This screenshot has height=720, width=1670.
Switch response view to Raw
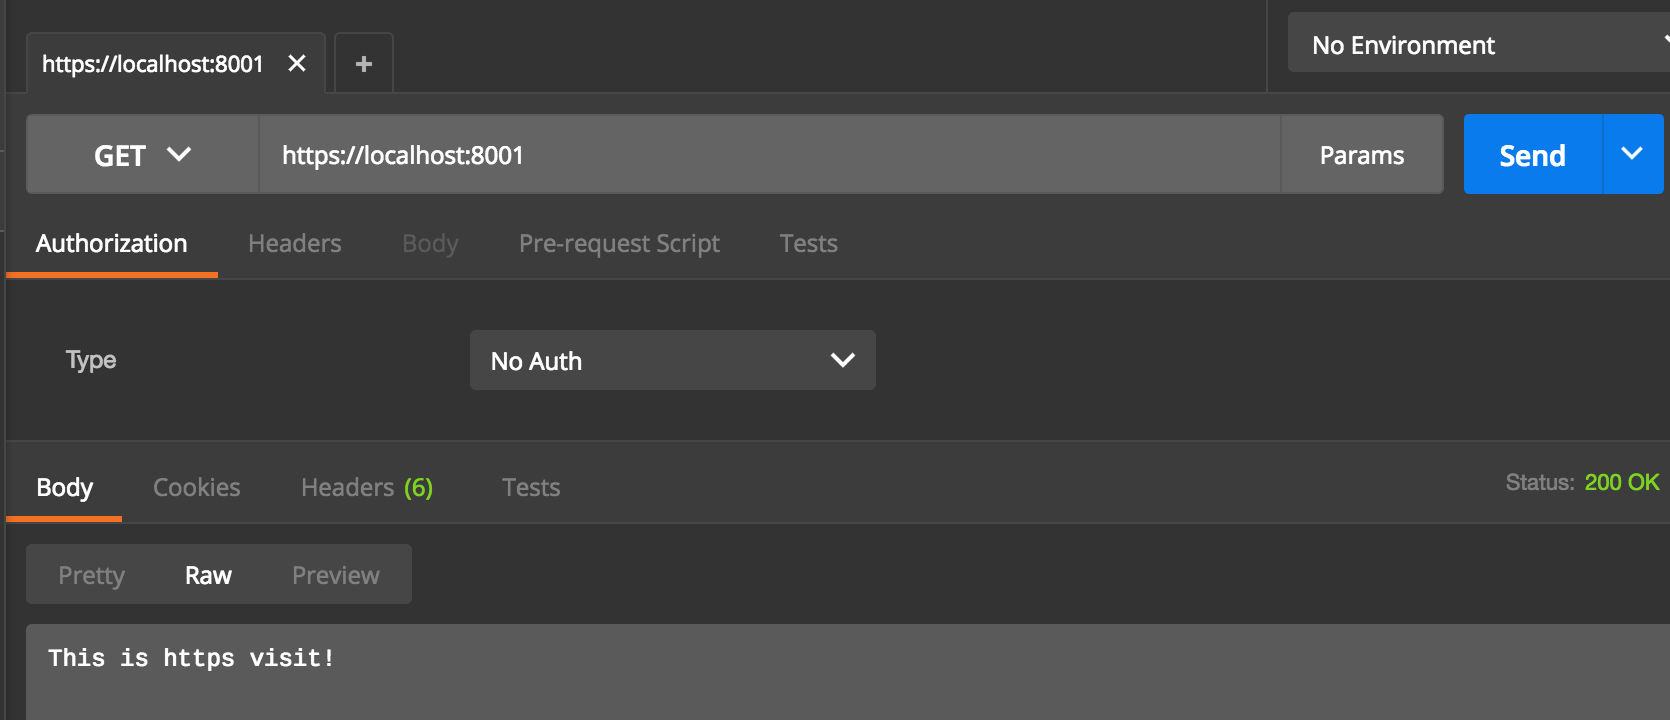[x=208, y=576]
